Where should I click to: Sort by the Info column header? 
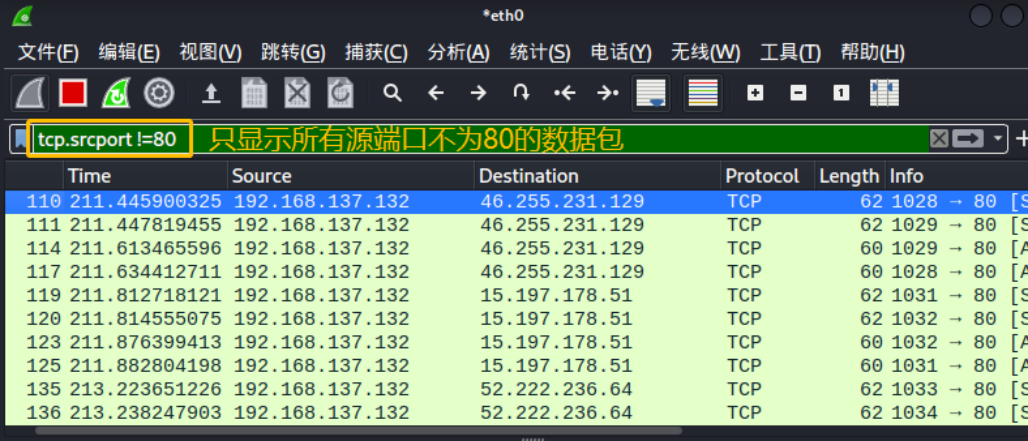[x=957, y=176]
